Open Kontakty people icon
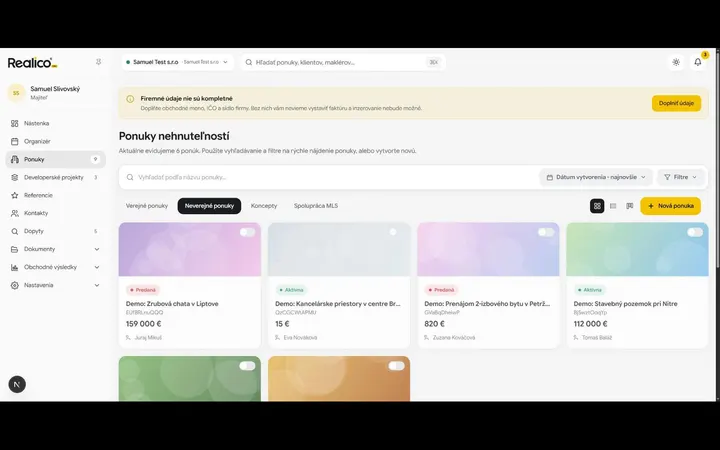The image size is (720, 450). [15, 213]
